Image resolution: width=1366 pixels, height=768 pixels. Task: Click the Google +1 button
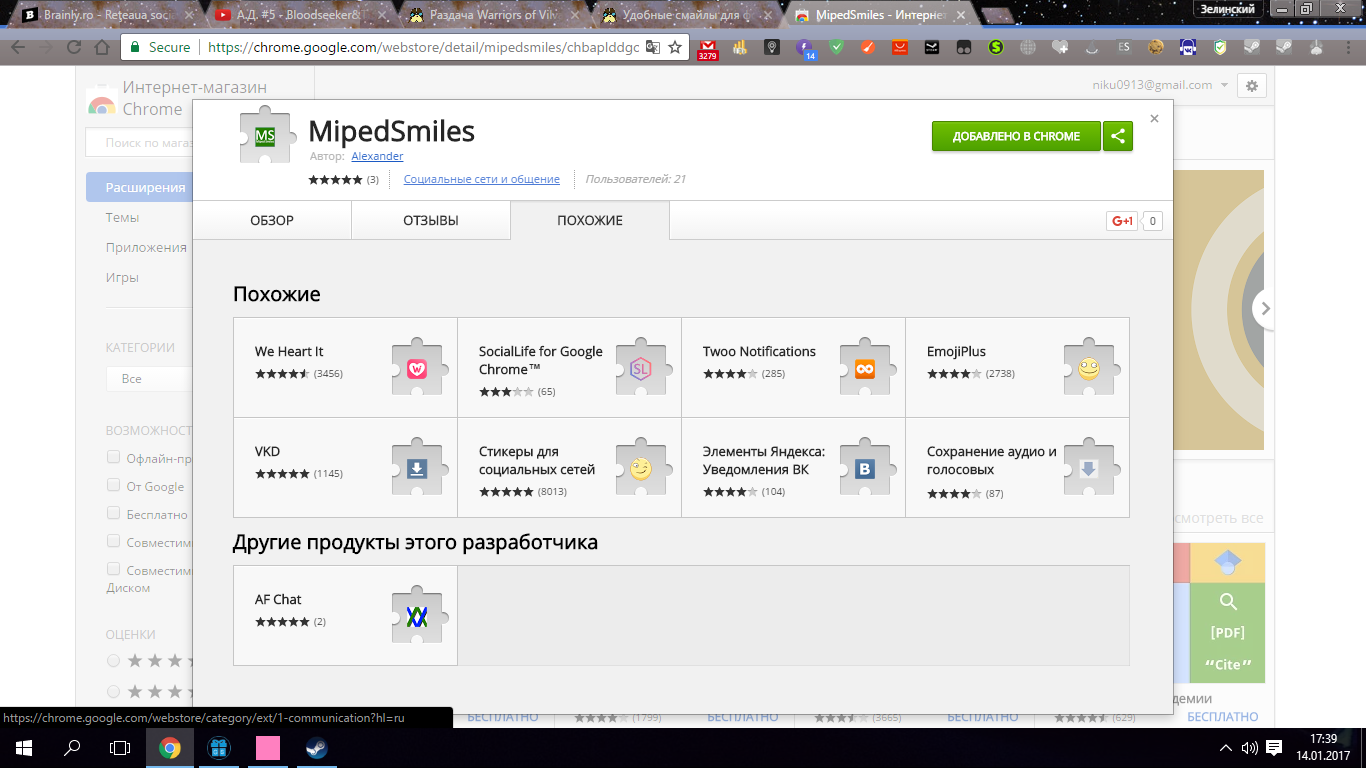(1121, 221)
